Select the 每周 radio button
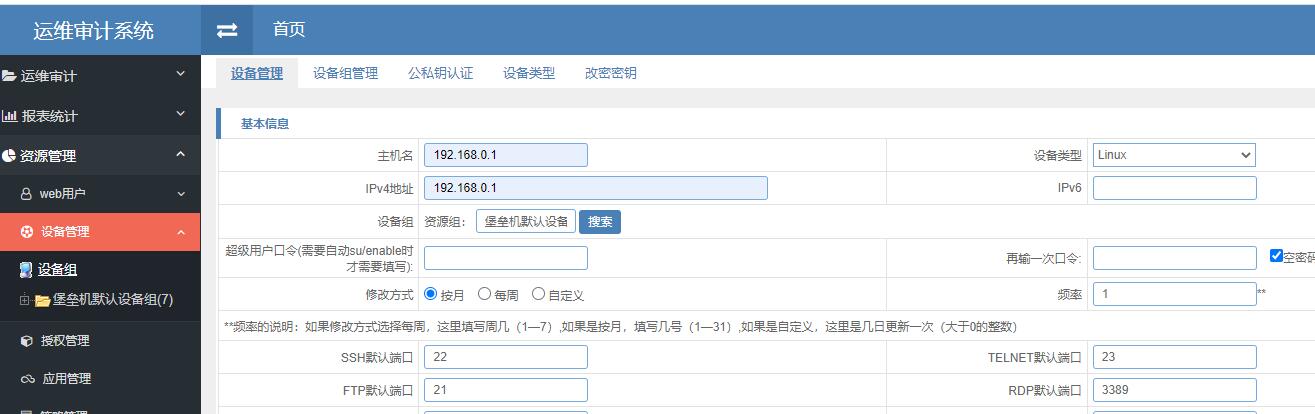Screen dimensions: 1315x414 click(x=484, y=294)
